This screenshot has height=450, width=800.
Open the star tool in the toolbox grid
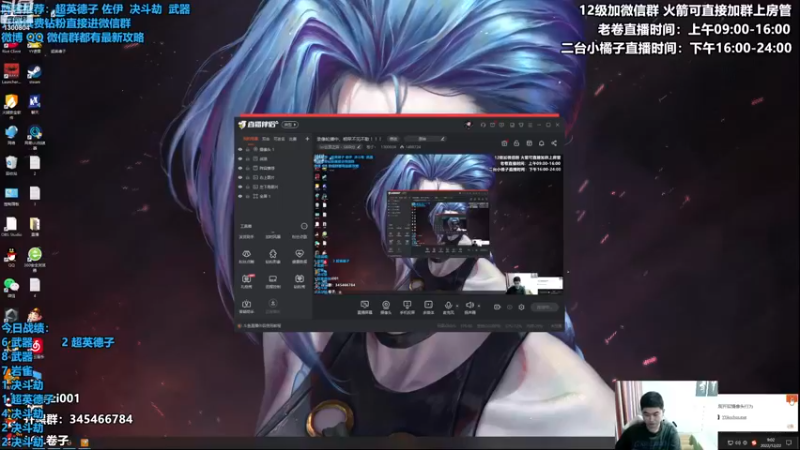273,256
